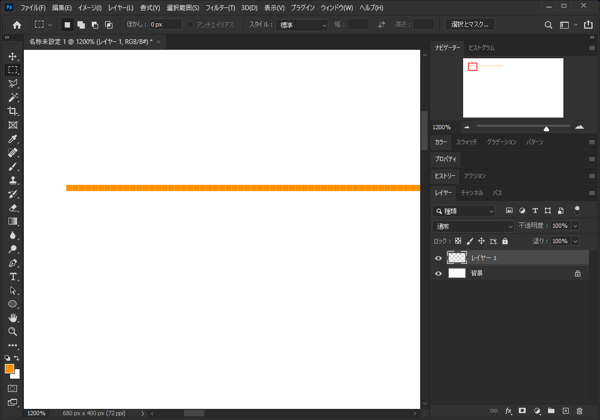The image size is (600, 420).
Task: Hide レイヤー 1 with its eye icon
Action: tap(439, 258)
